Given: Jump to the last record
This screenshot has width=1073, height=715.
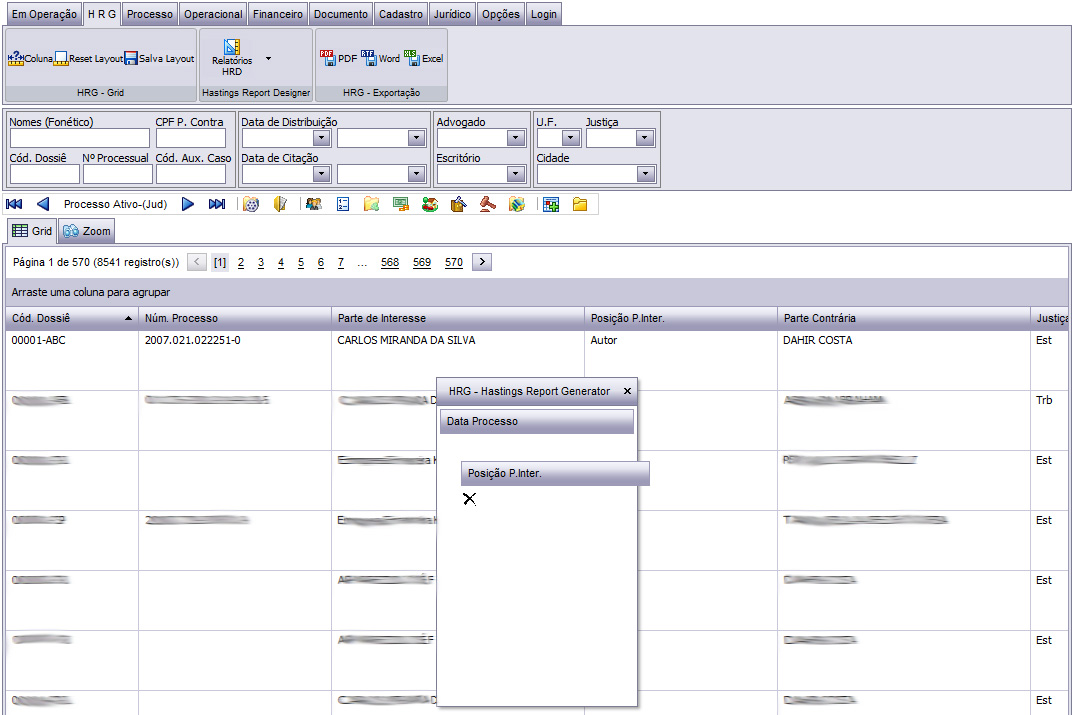Looking at the screenshot, I should 217,204.
